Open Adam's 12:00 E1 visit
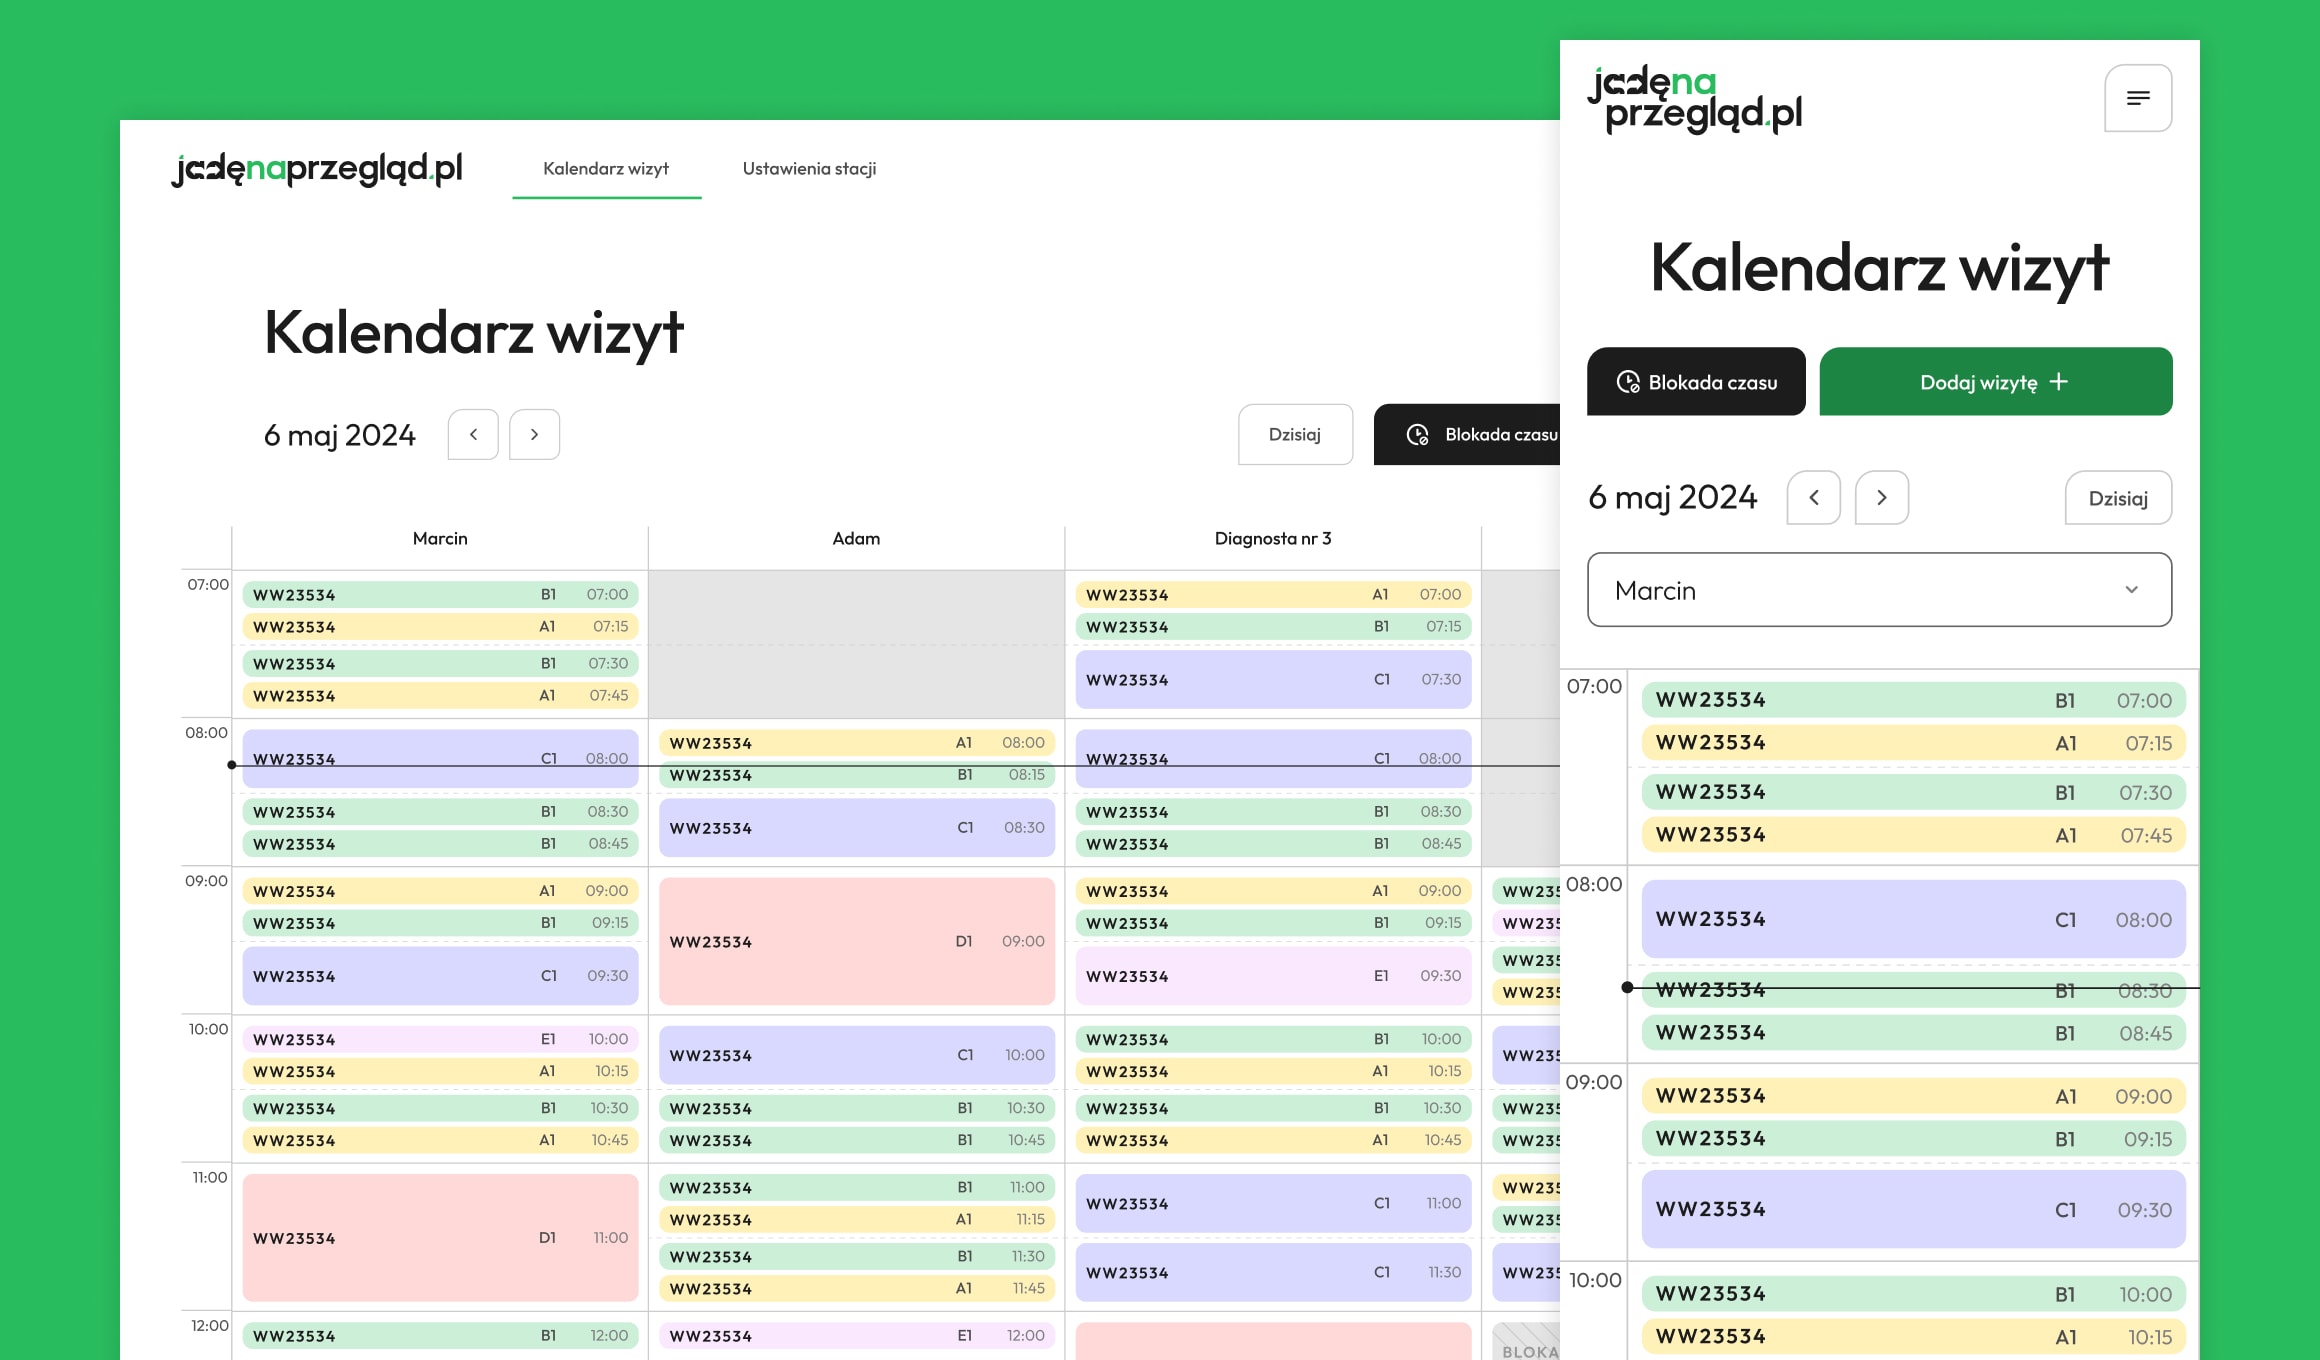2320x1360 pixels. point(857,1335)
